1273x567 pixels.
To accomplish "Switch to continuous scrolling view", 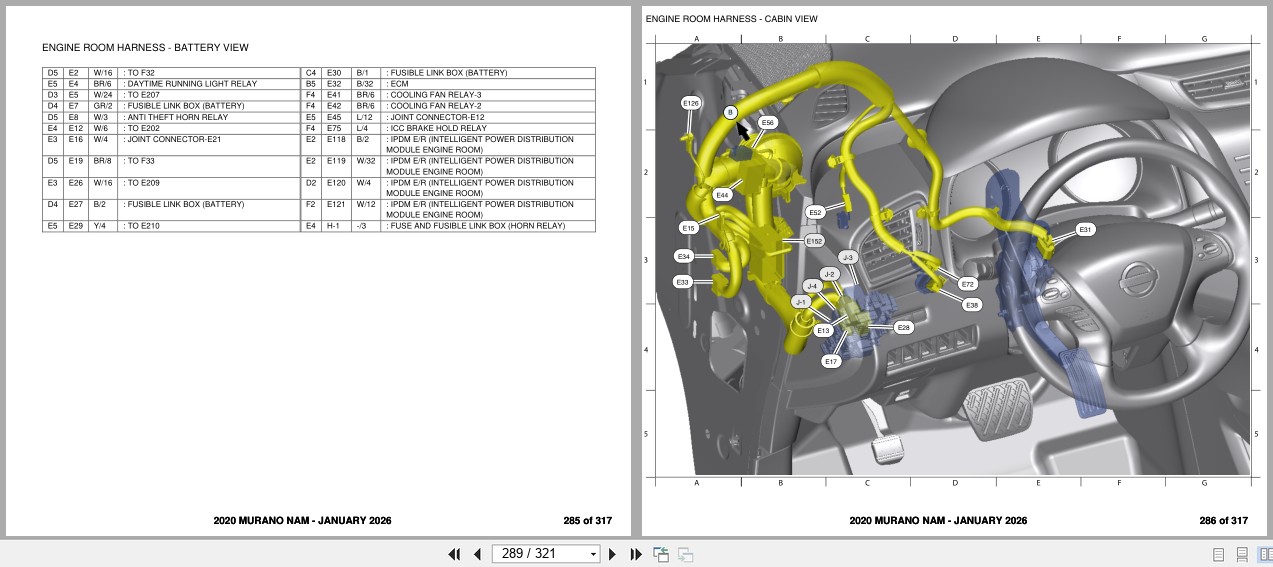I will pyautogui.click(x=1242, y=554).
